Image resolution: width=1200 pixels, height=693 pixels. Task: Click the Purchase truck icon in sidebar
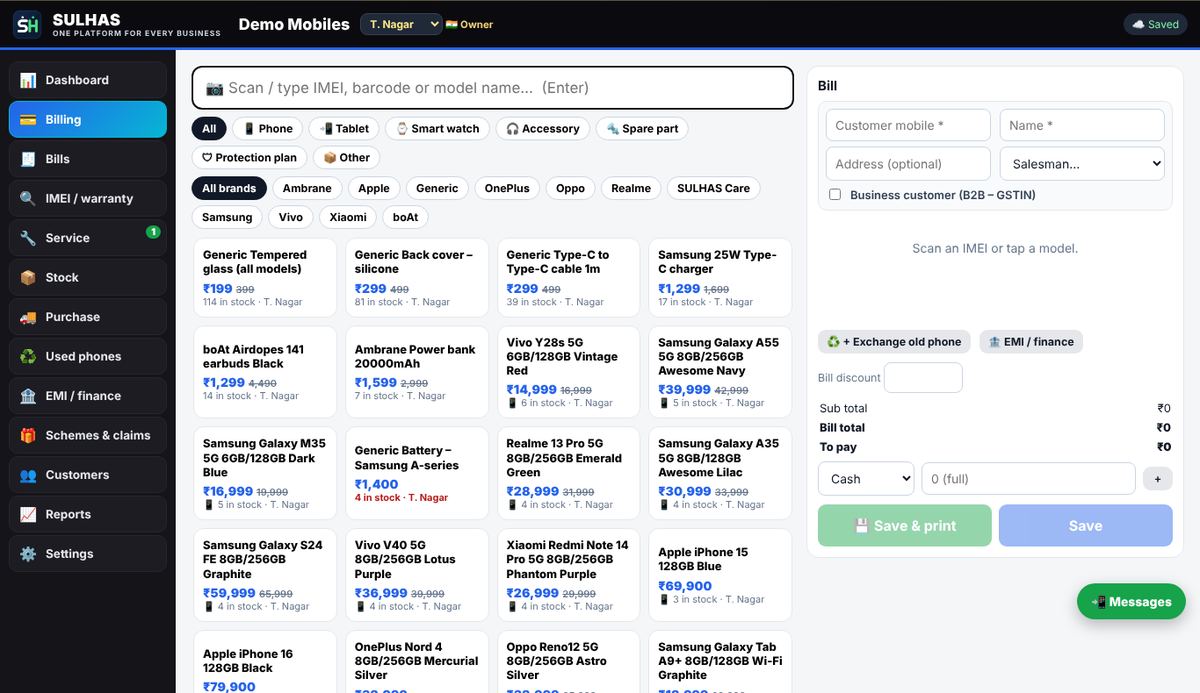coord(28,317)
